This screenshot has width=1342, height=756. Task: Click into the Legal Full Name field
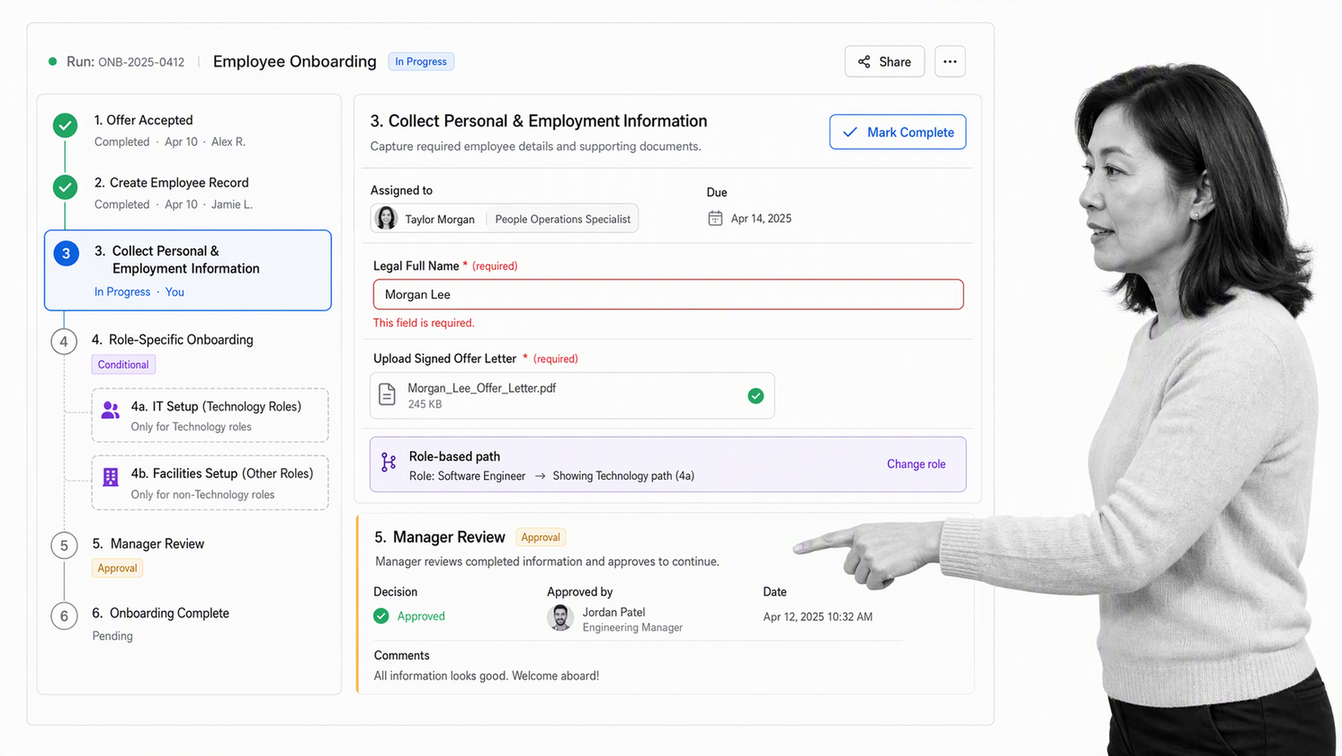click(x=668, y=295)
